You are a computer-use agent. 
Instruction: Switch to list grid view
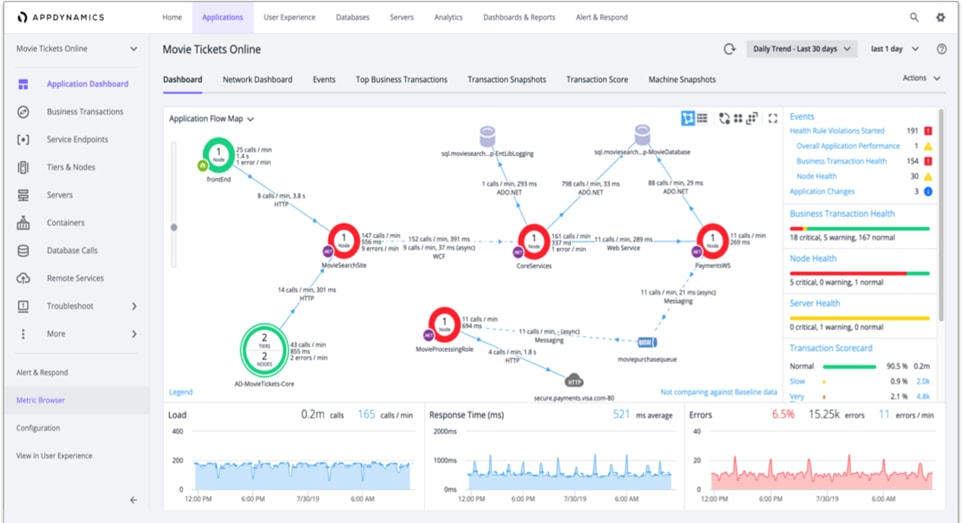[x=702, y=118]
